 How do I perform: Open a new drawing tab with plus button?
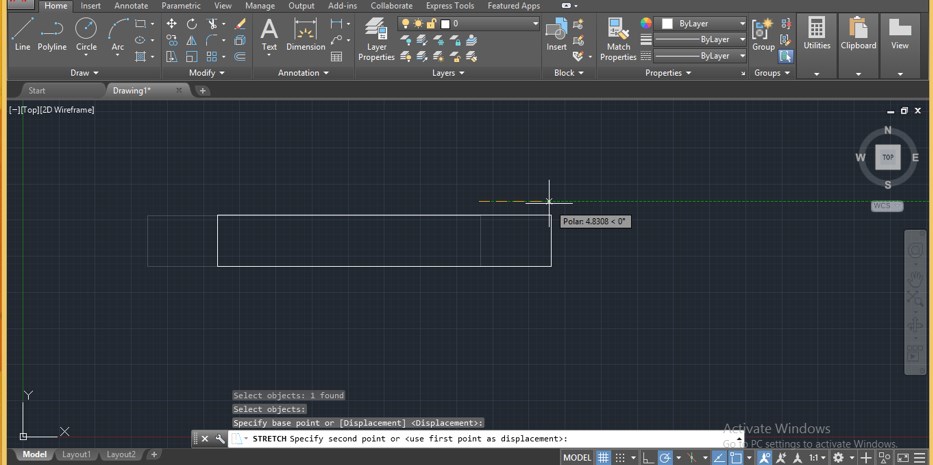[203, 91]
